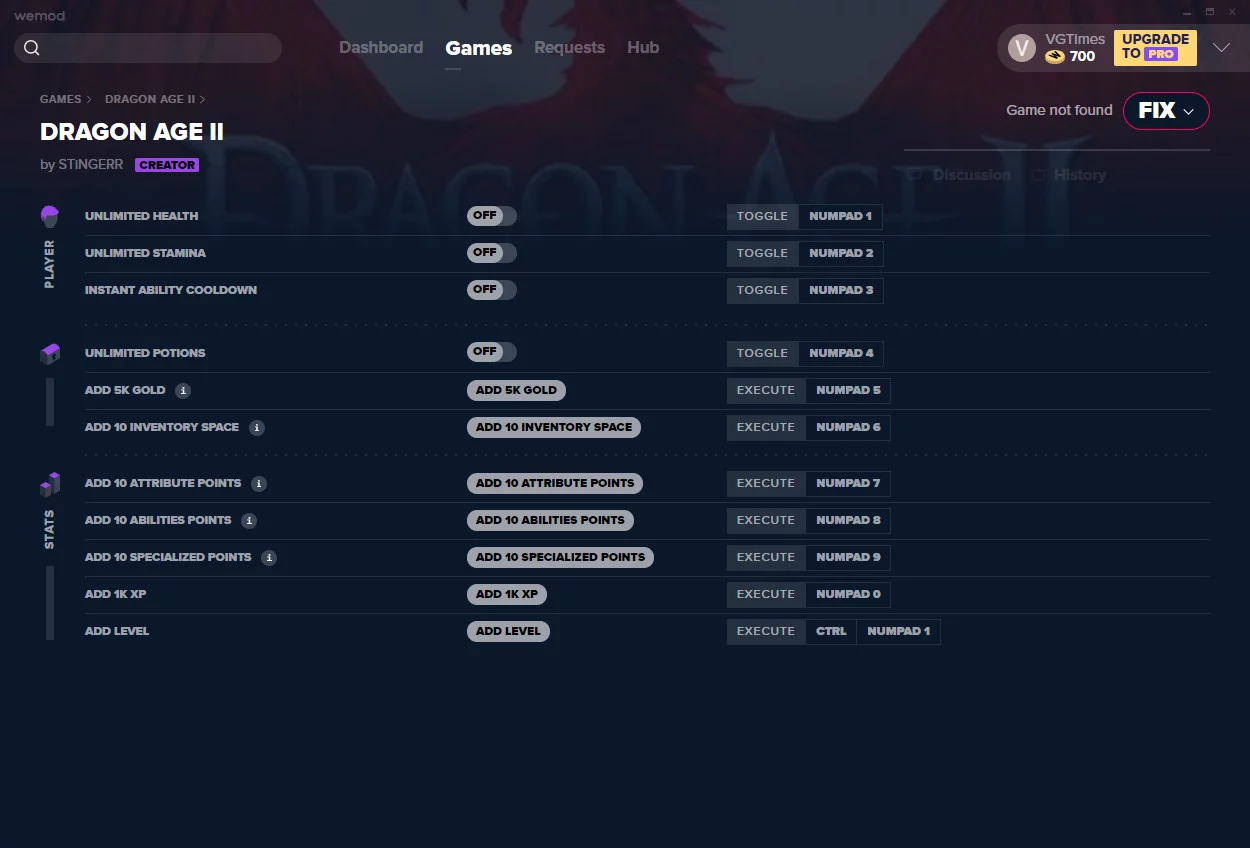Change the NUMPAD 2 hotkey binding
This screenshot has width=1250, height=848.
click(x=841, y=254)
